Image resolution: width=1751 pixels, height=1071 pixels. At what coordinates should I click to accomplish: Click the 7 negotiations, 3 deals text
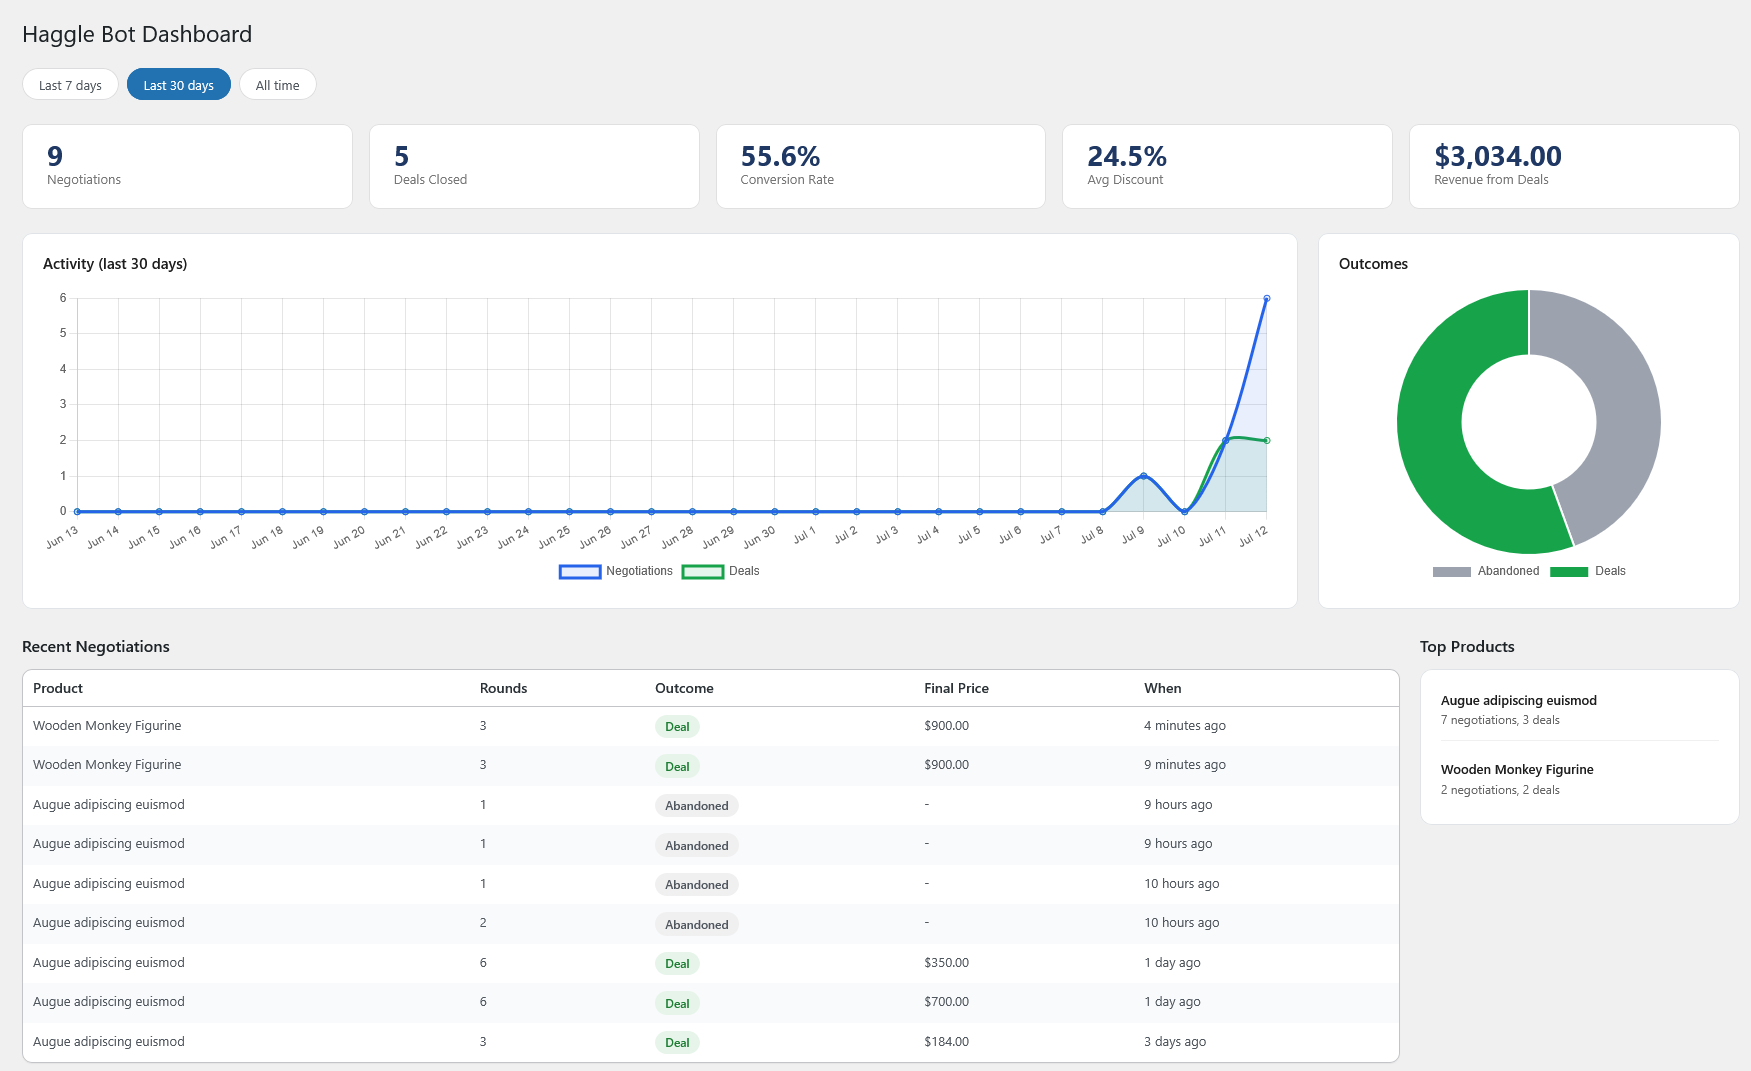(x=1500, y=720)
